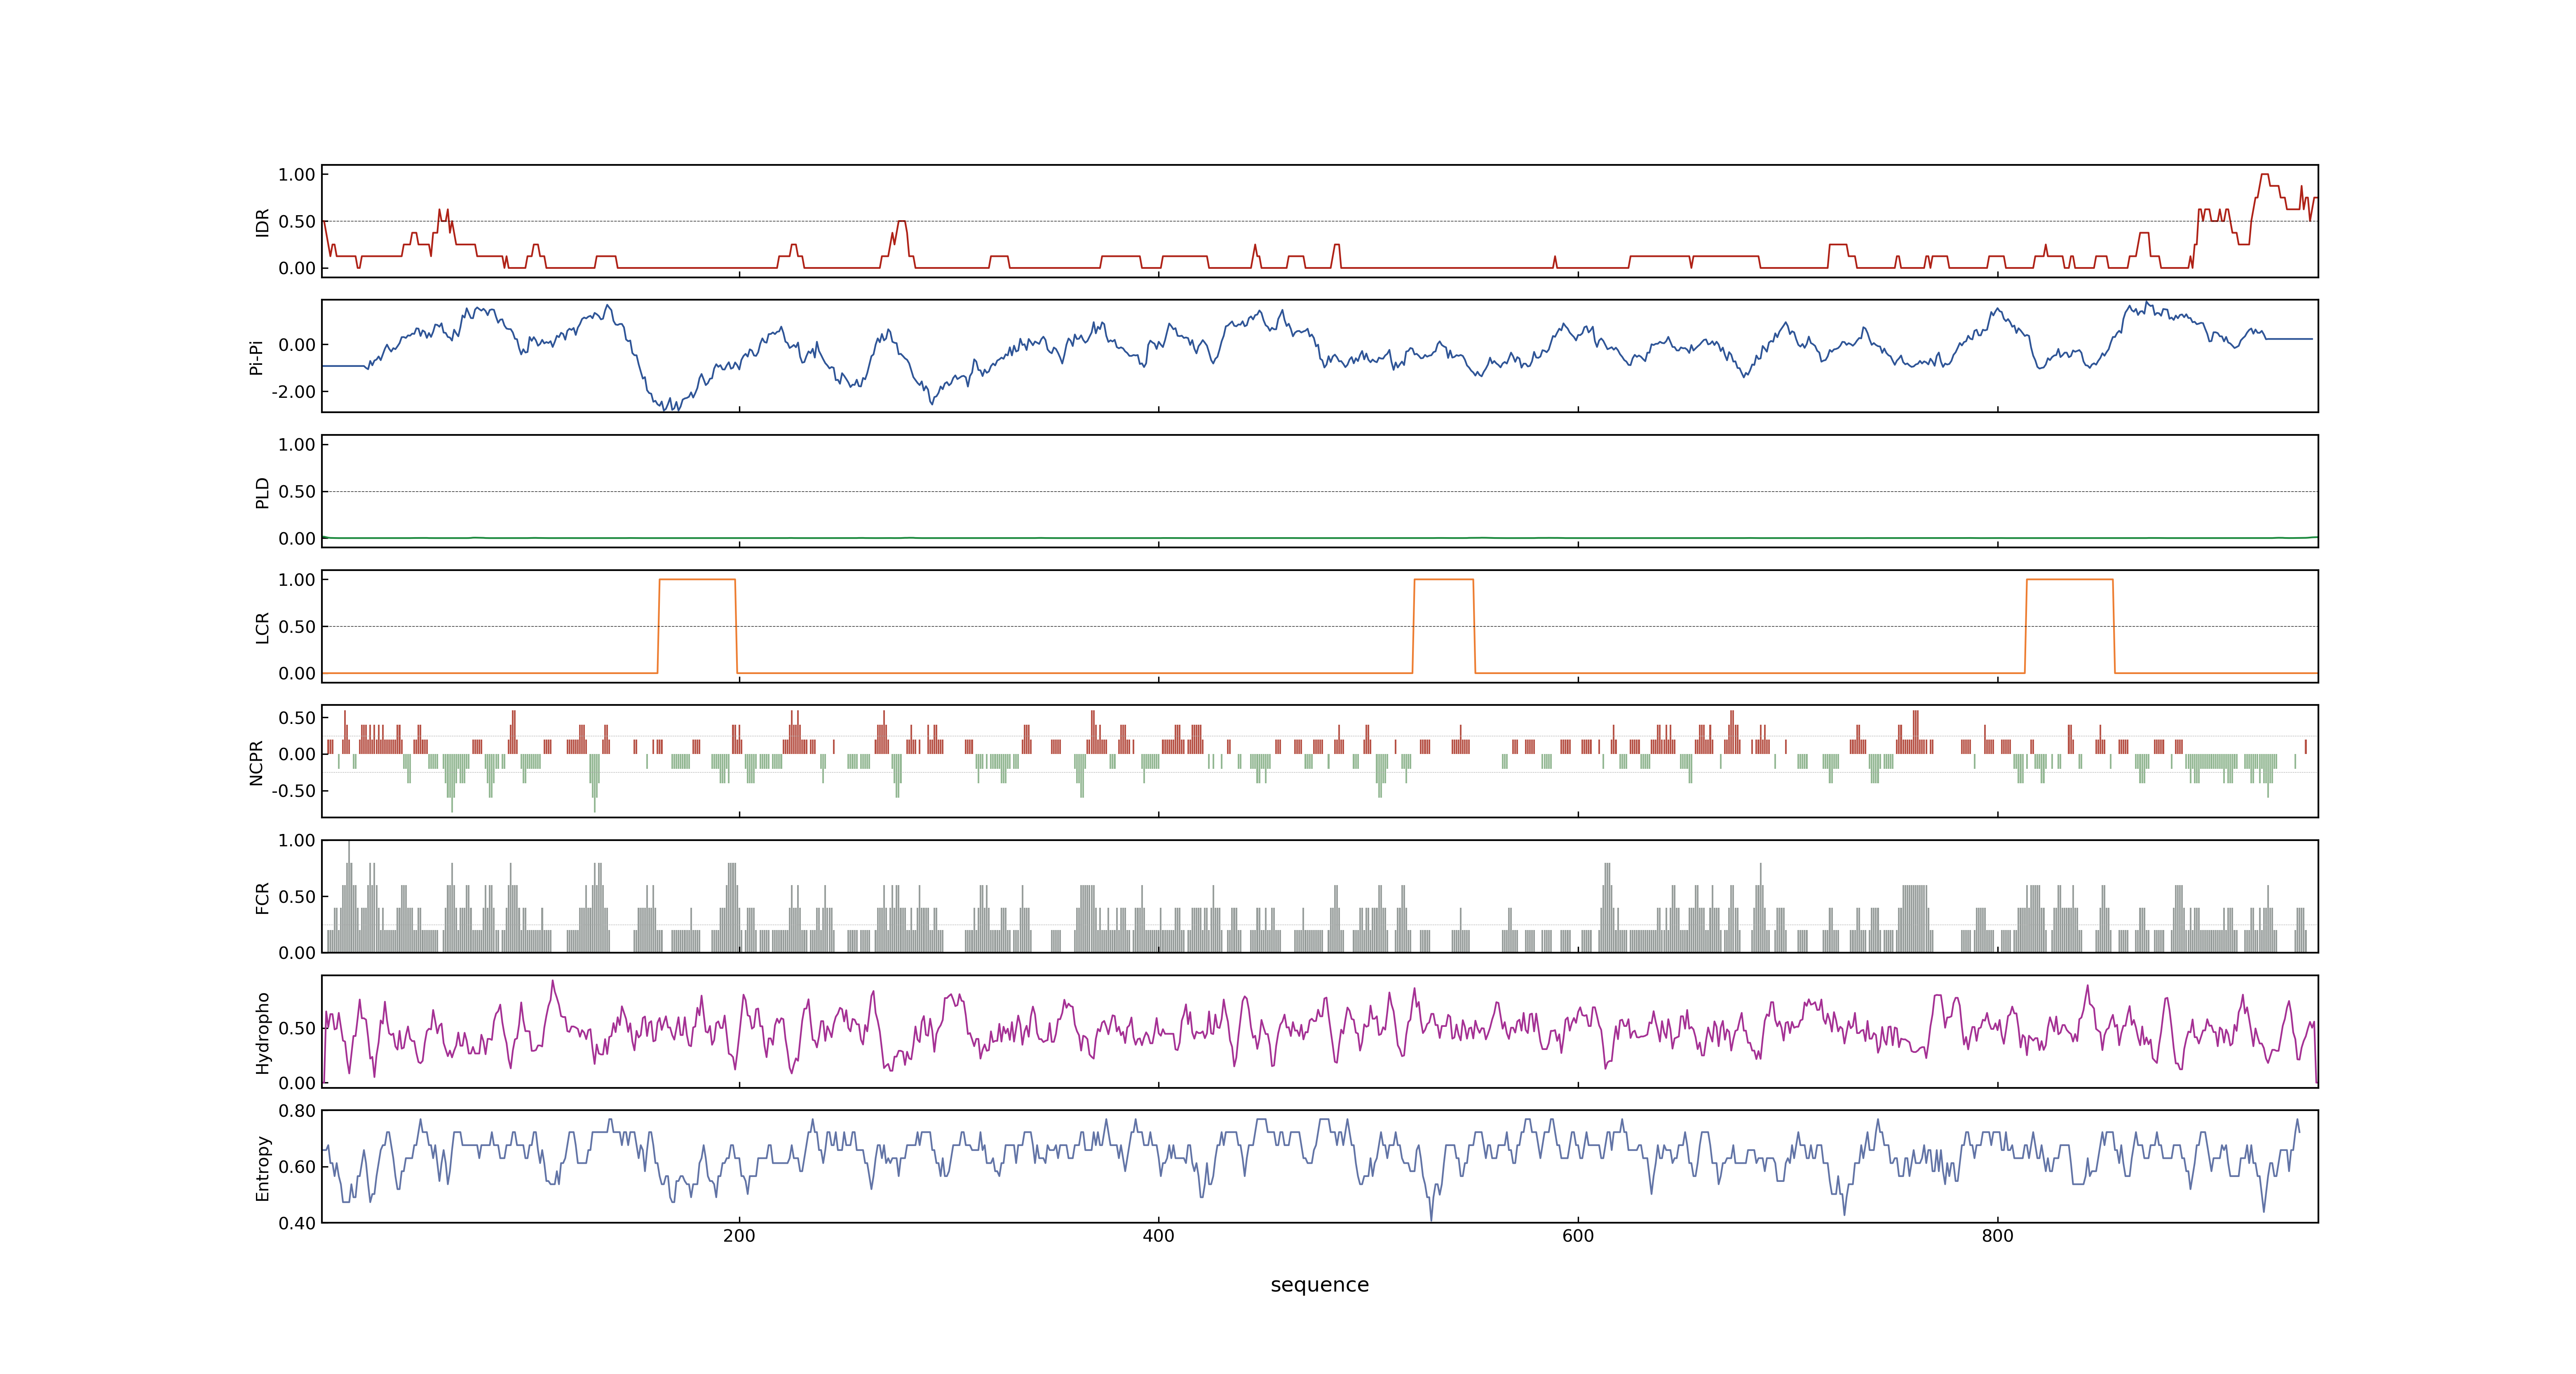Click the 600 x-axis tick label
This screenshot has height=1374, width=2576.
[x=1578, y=1236]
